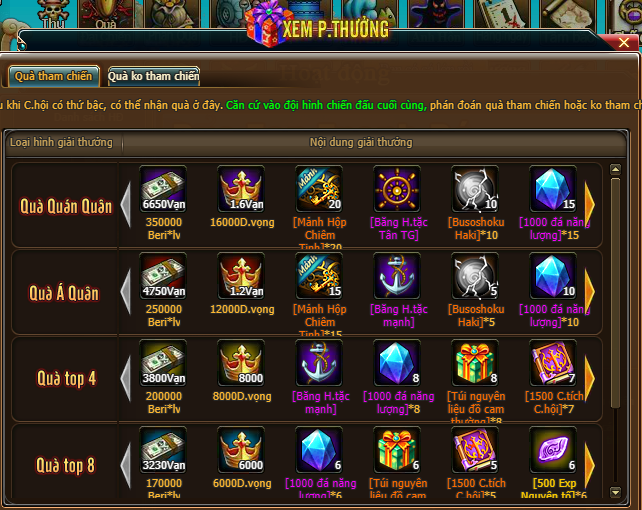This screenshot has width=642, height=510.
Task: Switch to Quà tham chiến tab
Action: (x=54, y=76)
